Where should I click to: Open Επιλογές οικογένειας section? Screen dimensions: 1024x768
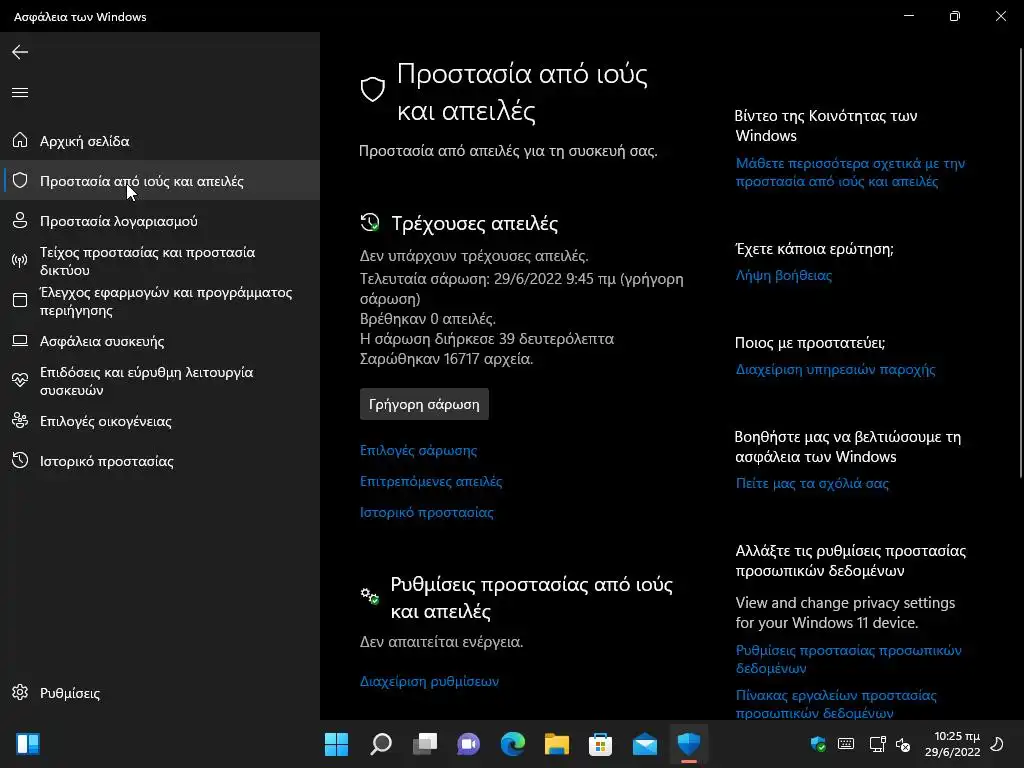pos(160,421)
